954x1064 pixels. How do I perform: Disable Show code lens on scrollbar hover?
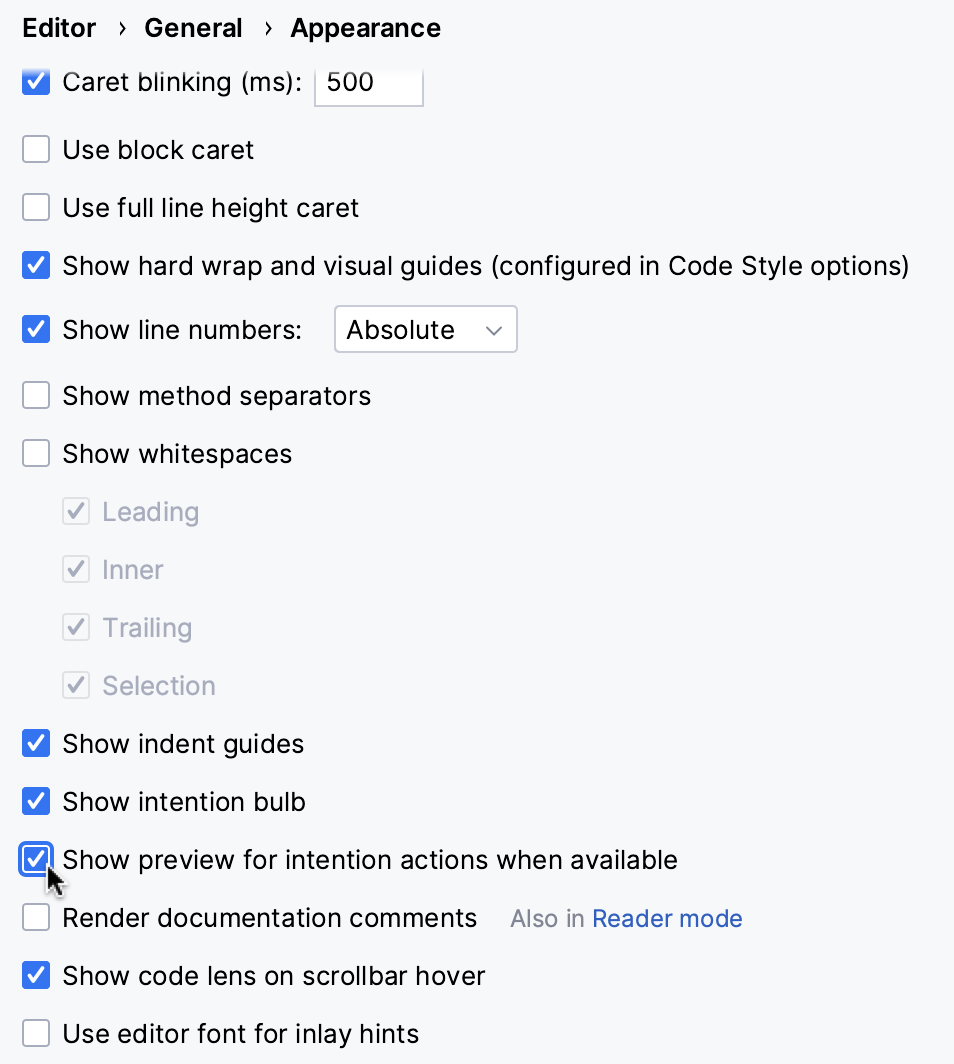click(36, 975)
